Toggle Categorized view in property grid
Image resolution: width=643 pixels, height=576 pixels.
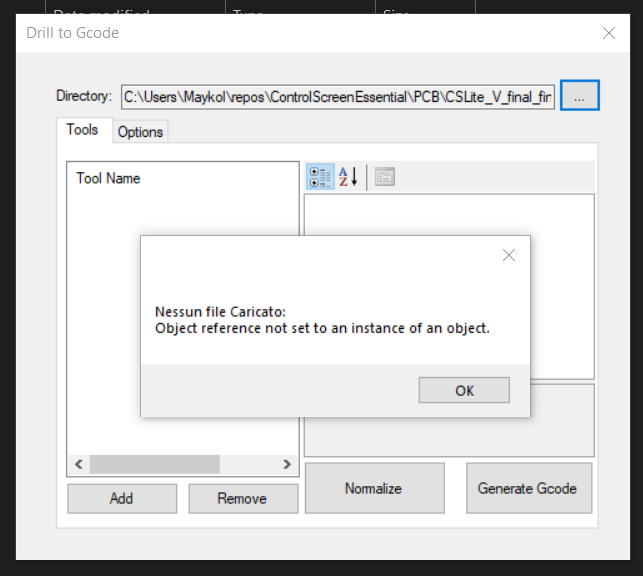click(x=320, y=177)
